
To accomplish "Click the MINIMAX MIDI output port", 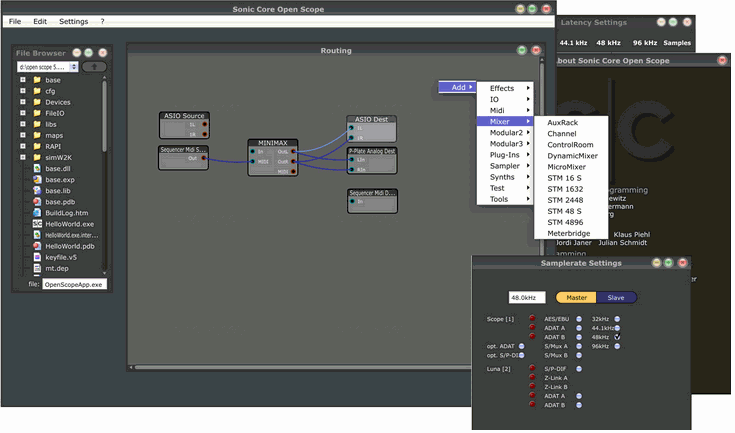I will coord(293,172).
